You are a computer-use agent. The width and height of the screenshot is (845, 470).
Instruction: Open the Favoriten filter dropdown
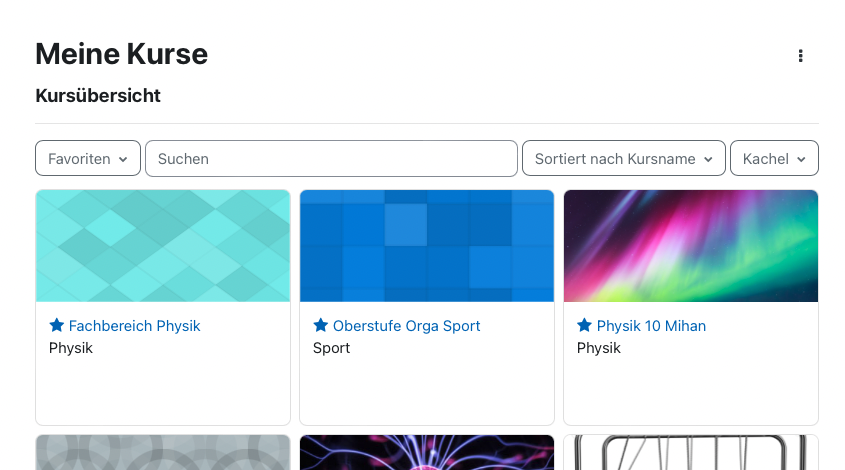click(88, 159)
